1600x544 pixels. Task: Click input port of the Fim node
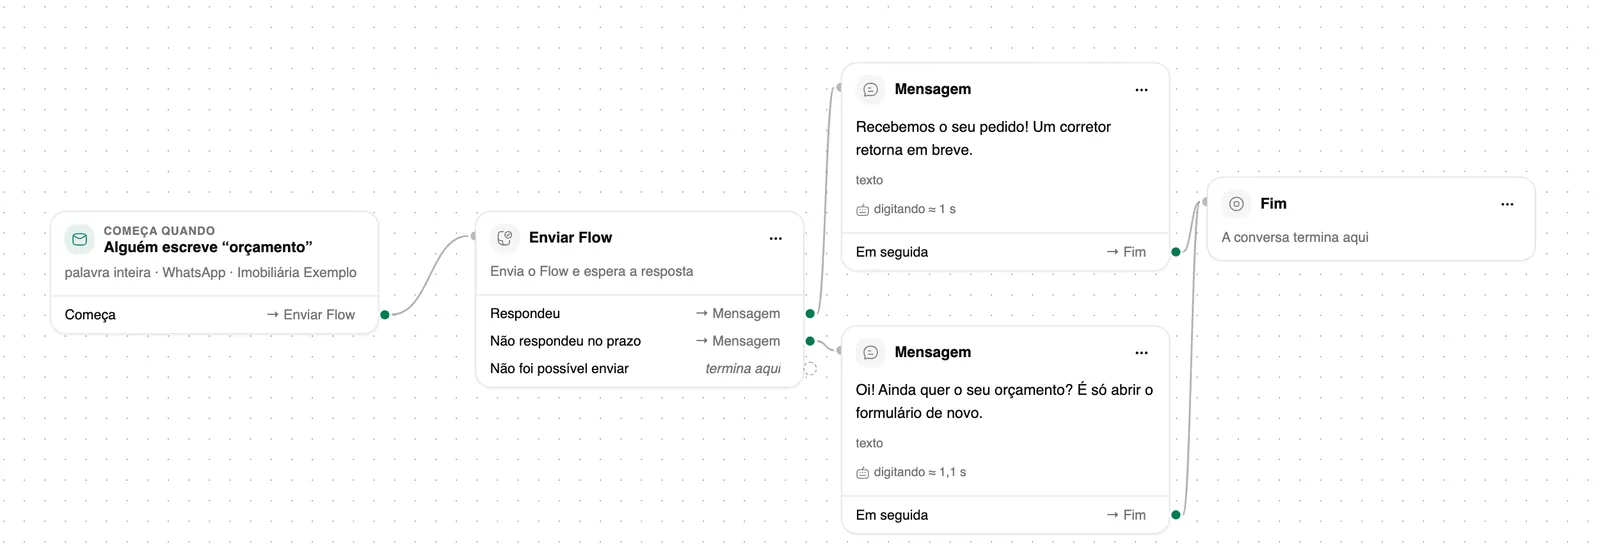(x=1205, y=202)
